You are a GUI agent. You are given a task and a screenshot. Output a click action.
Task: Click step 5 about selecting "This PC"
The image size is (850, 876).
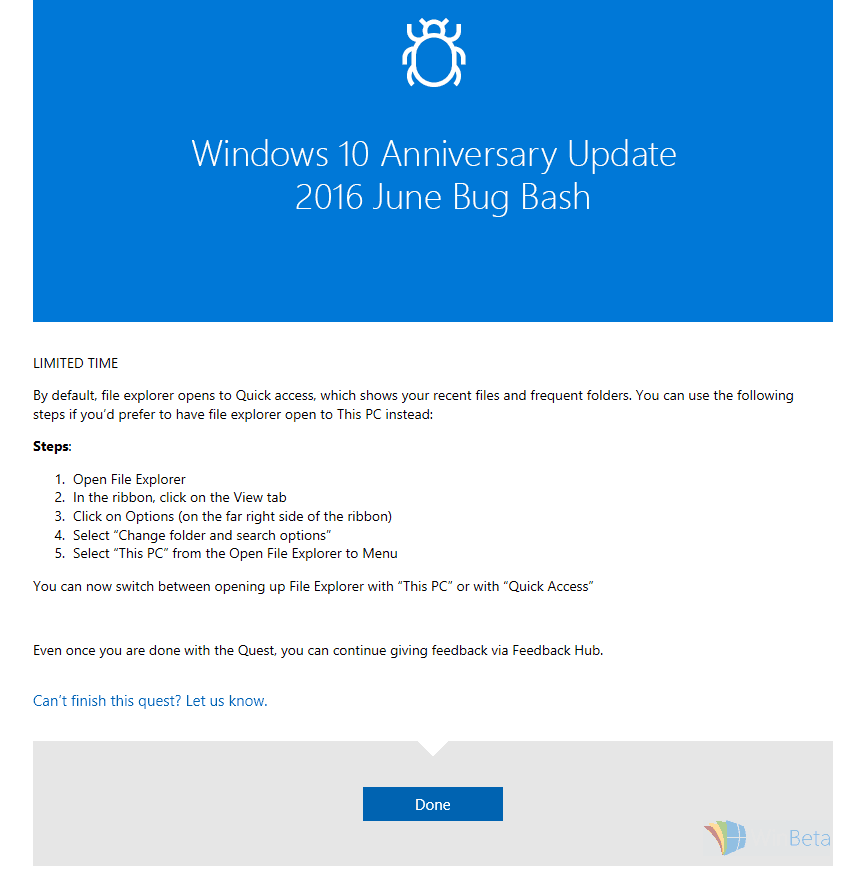tap(235, 553)
